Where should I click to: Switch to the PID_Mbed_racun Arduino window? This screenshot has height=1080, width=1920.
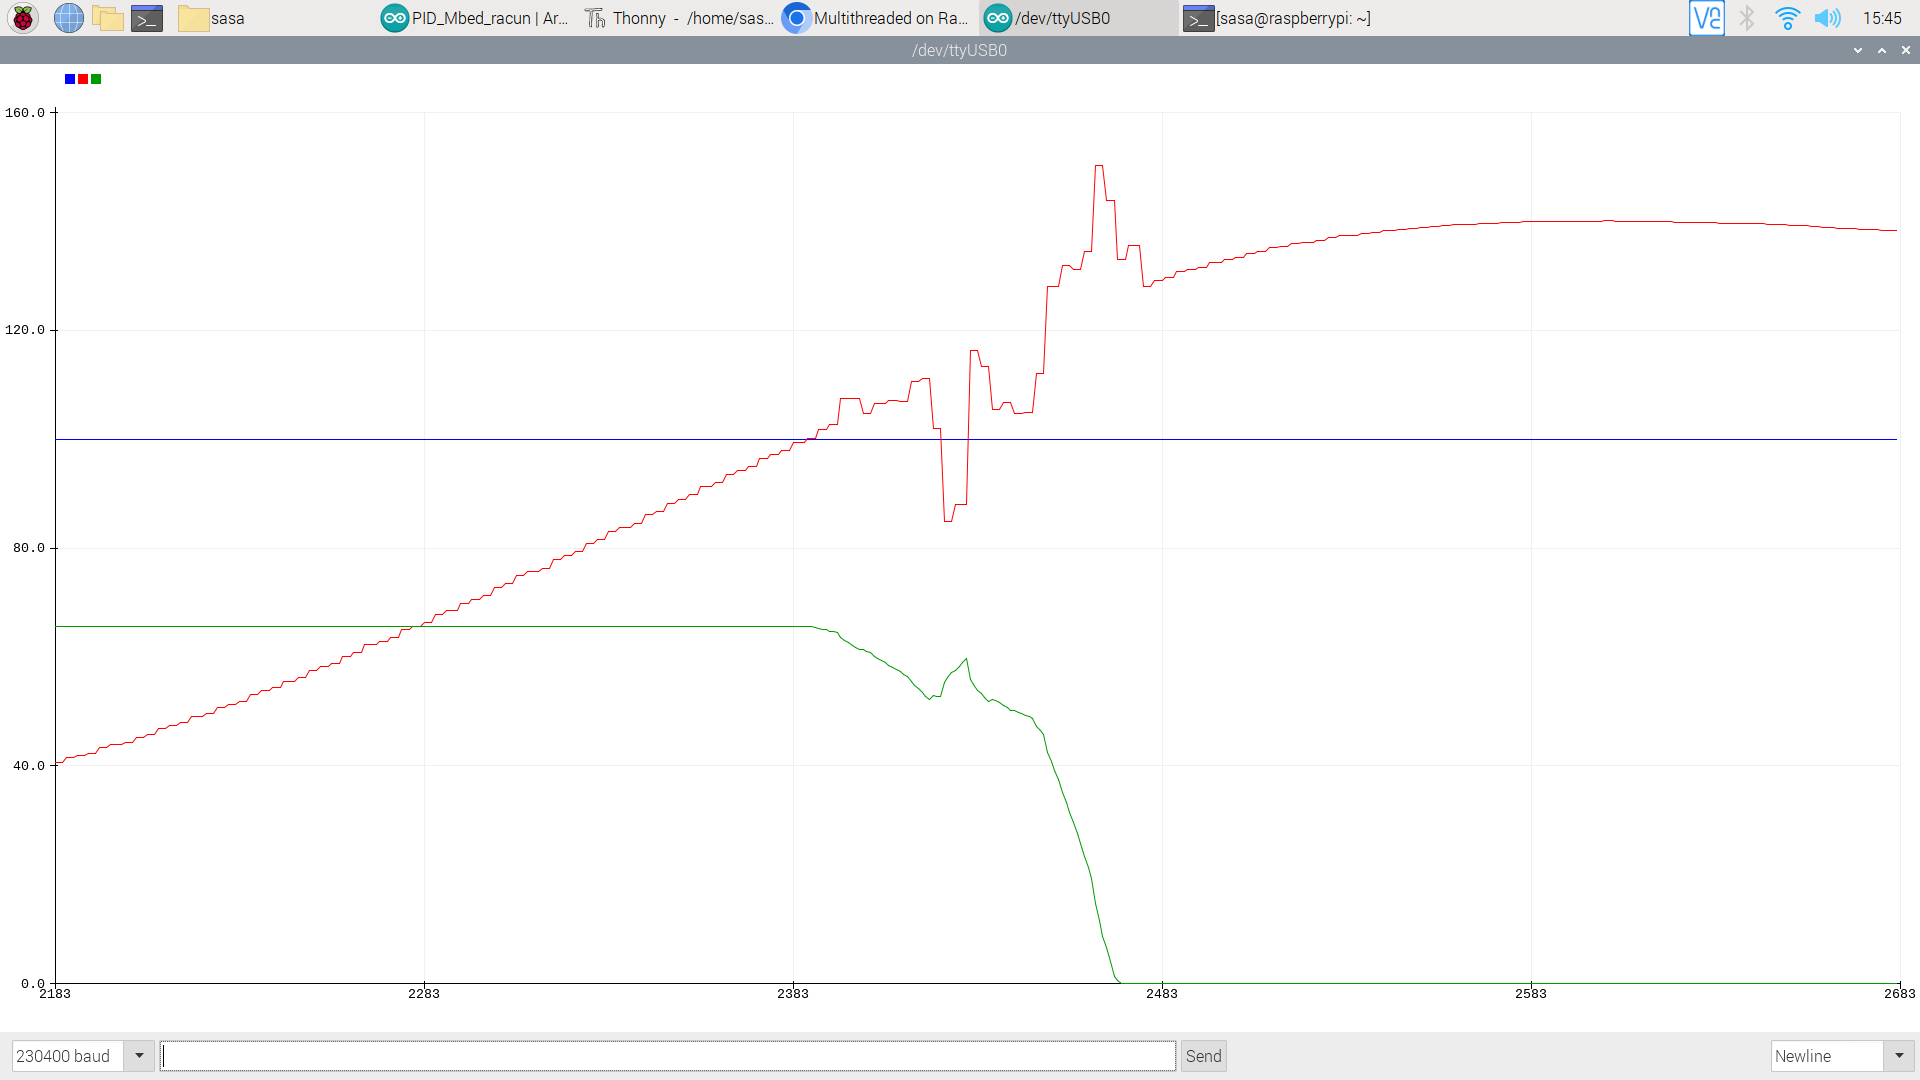[x=475, y=18]
